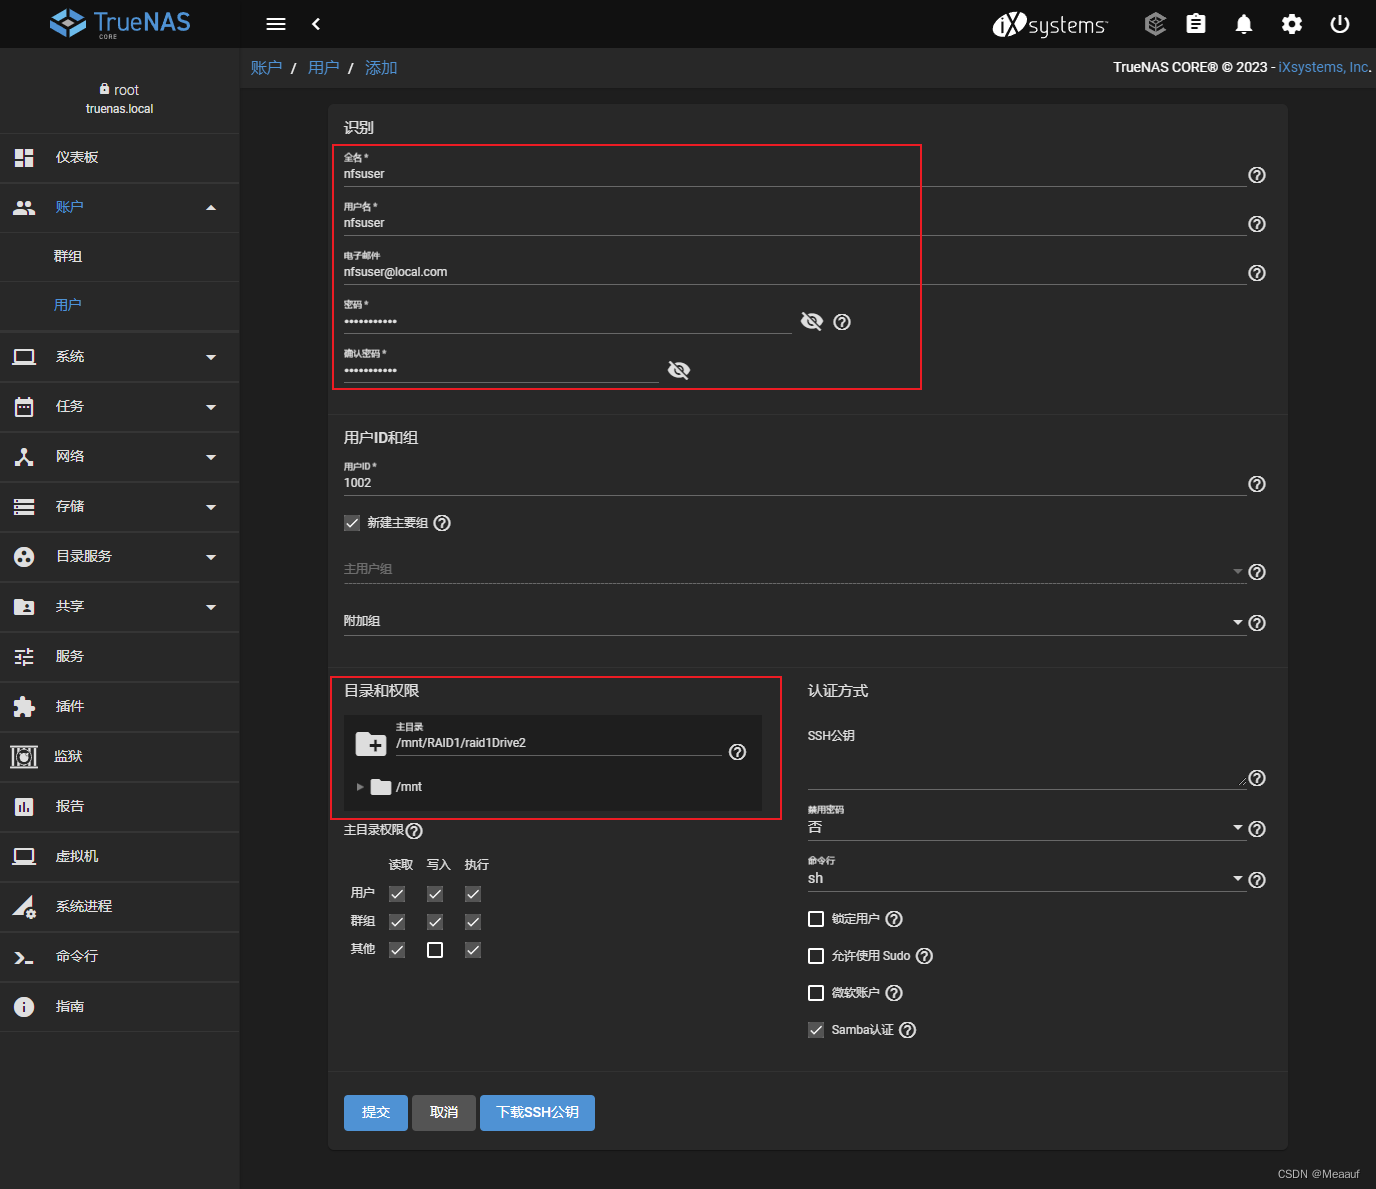Viewport: 1376px width, 1189px height.
Task: Open the settings gear icon
Action: click(1292, 24)
